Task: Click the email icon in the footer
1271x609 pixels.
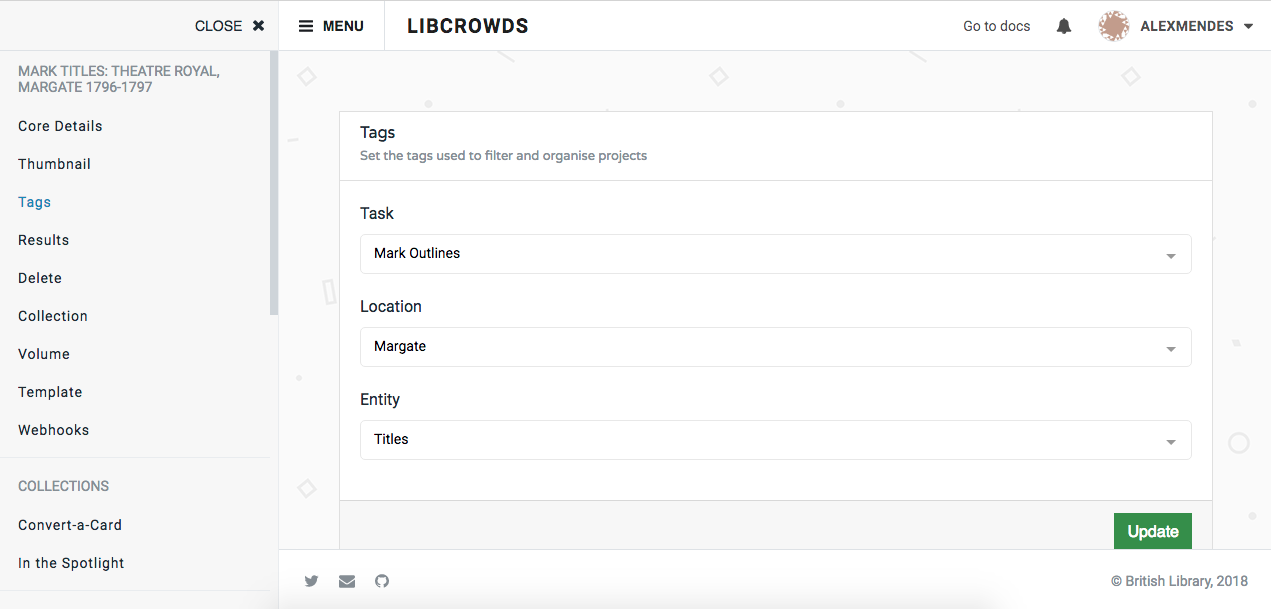Action: [346, 581]
